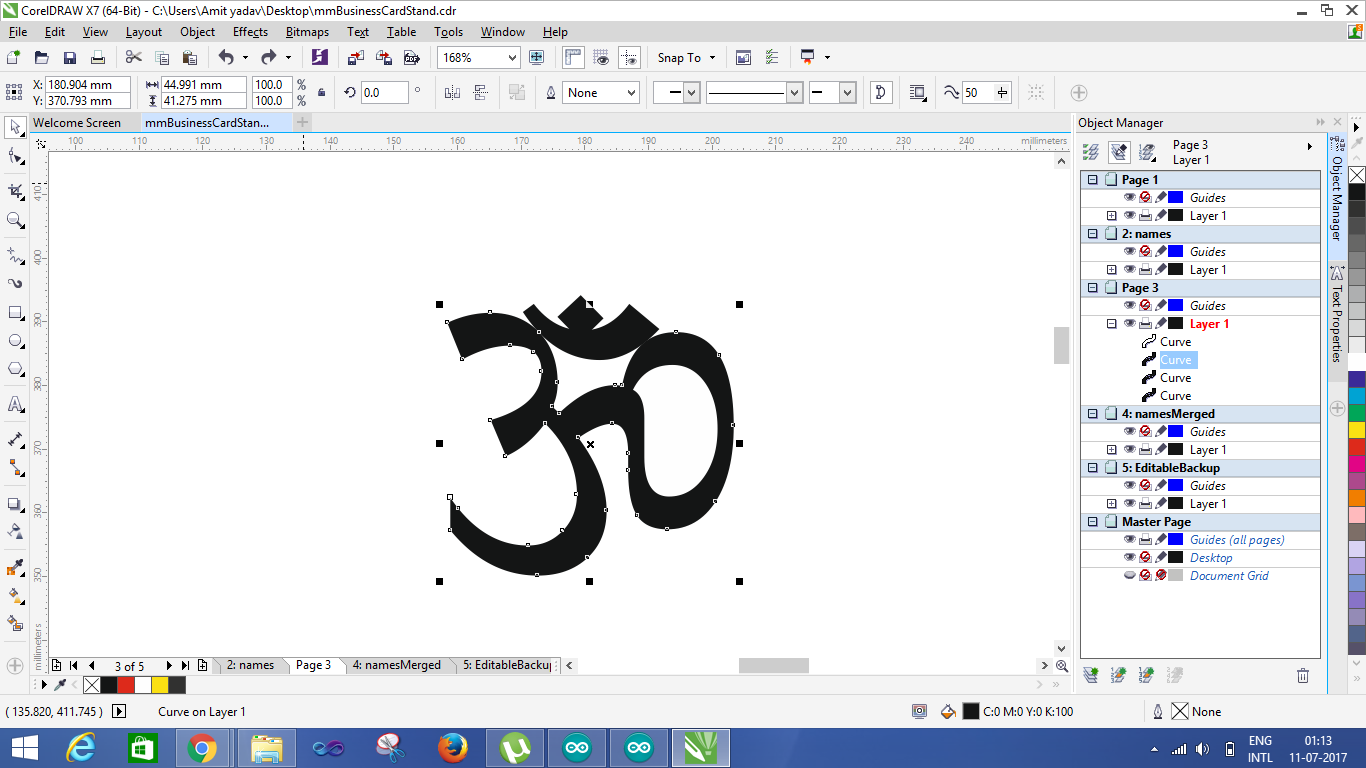Image resolution: width=1366 pixels, height=768 pixels.
Task: Pick yellow swatch in document palette
Action: [160, 685]
